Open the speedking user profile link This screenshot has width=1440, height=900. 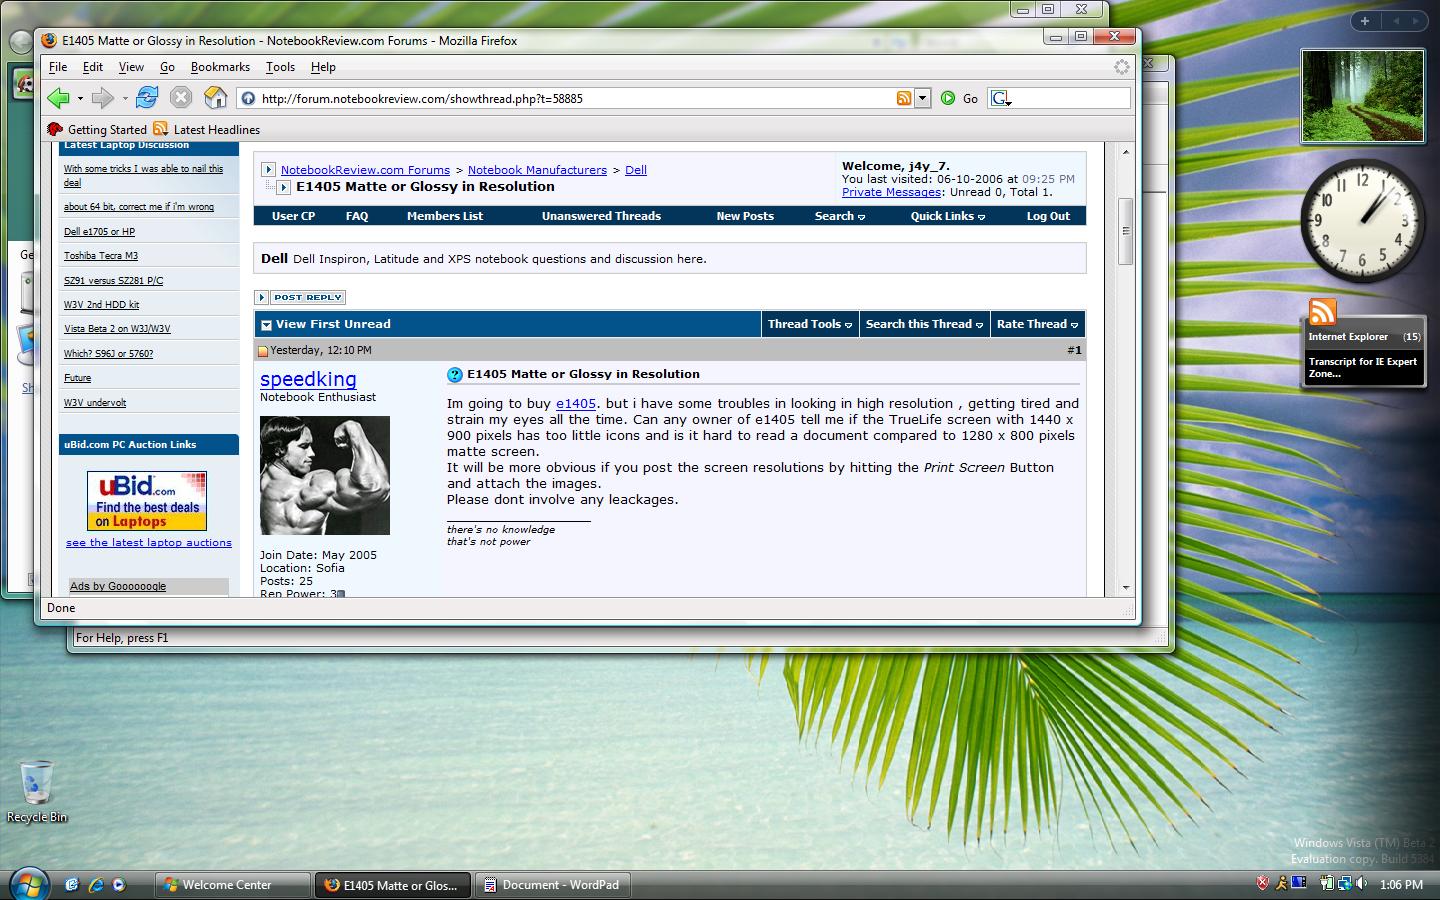coord(308,379)
